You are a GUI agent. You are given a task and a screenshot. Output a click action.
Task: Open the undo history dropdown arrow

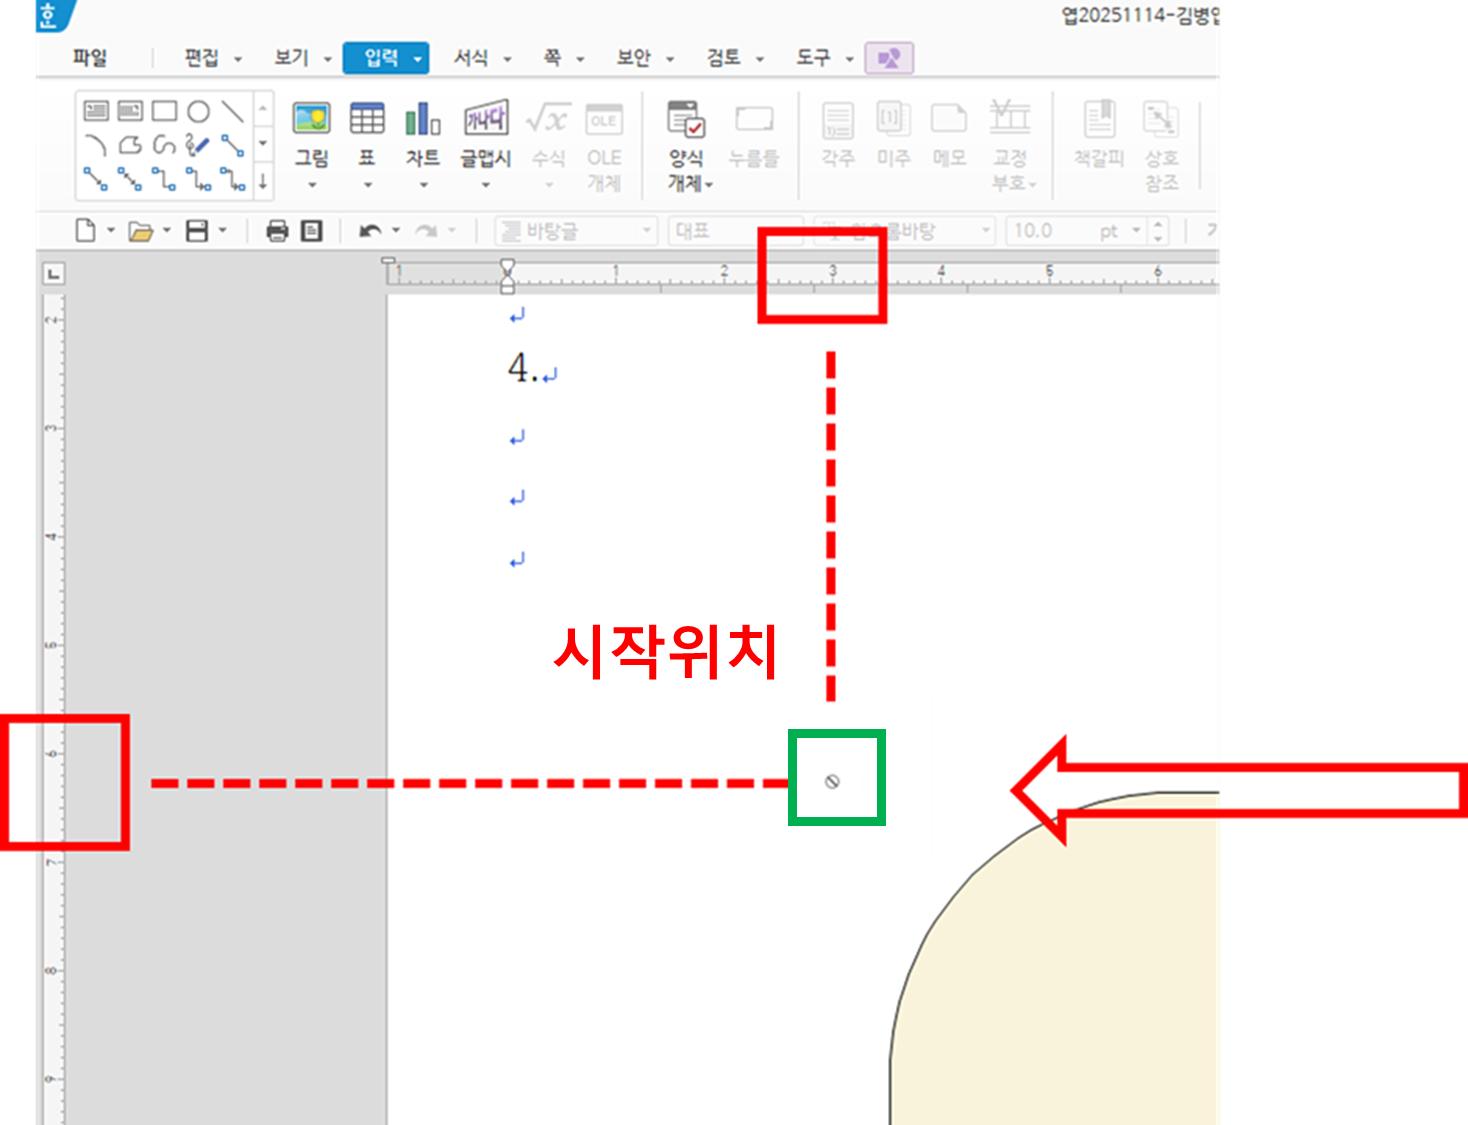click(396, 231)
